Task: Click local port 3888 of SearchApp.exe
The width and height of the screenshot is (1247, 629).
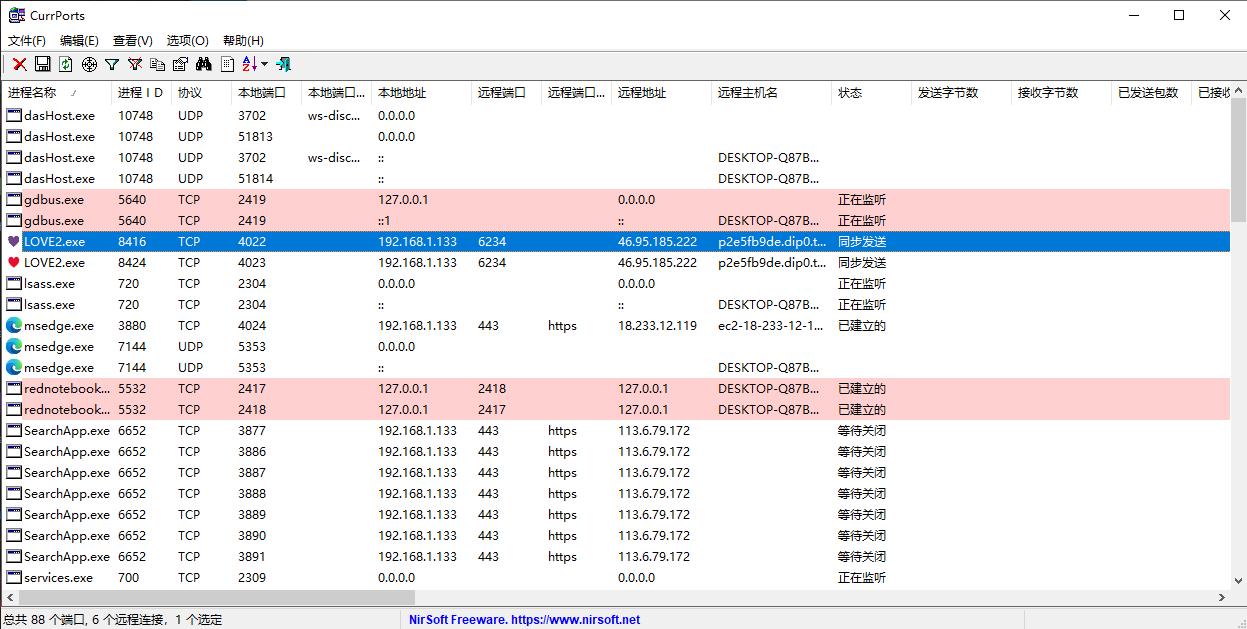Action: click(x=252, y=494)
